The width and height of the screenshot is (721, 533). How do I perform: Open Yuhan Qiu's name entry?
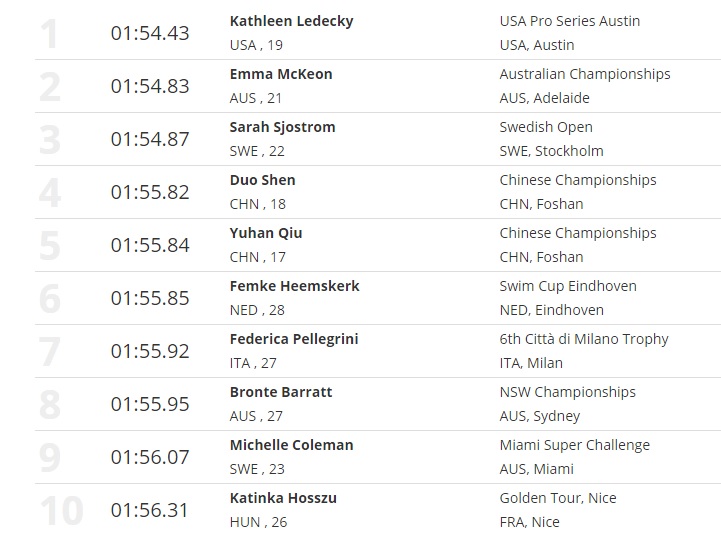[x=266, y=233]
